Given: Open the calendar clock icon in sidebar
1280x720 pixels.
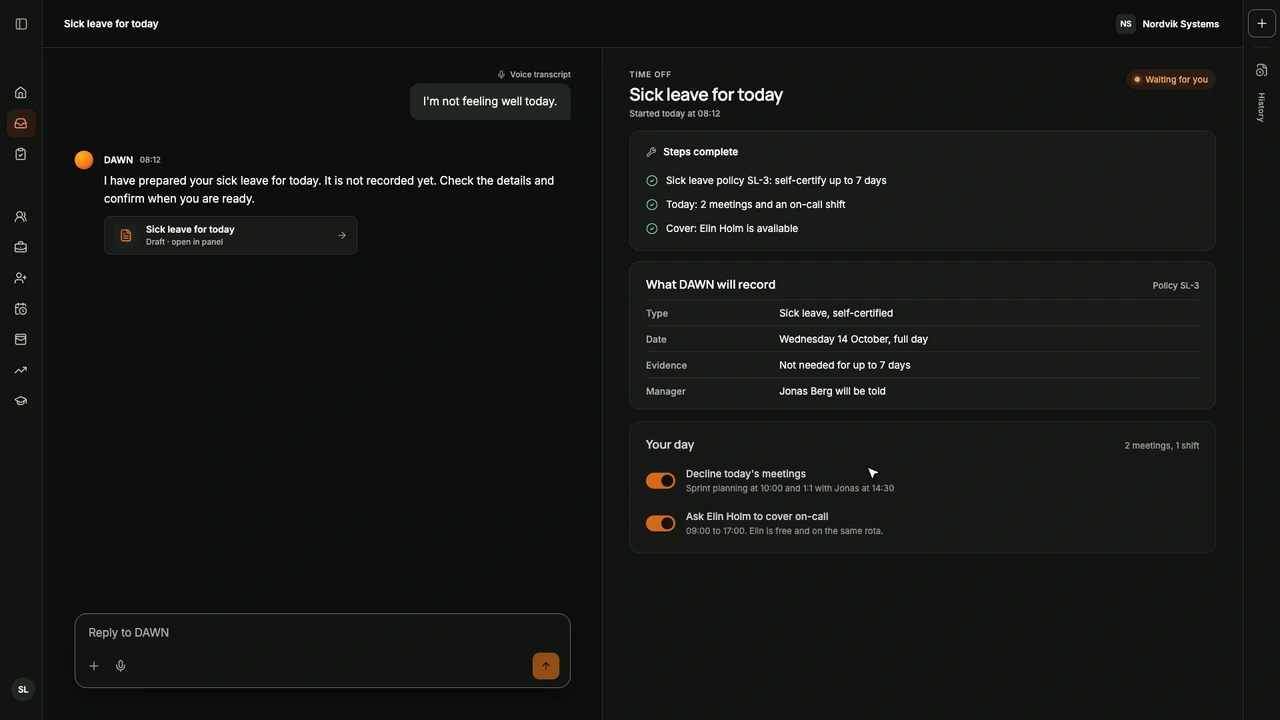Looking at the screenshot, I should pyautogui.click(x=20, y=309).
